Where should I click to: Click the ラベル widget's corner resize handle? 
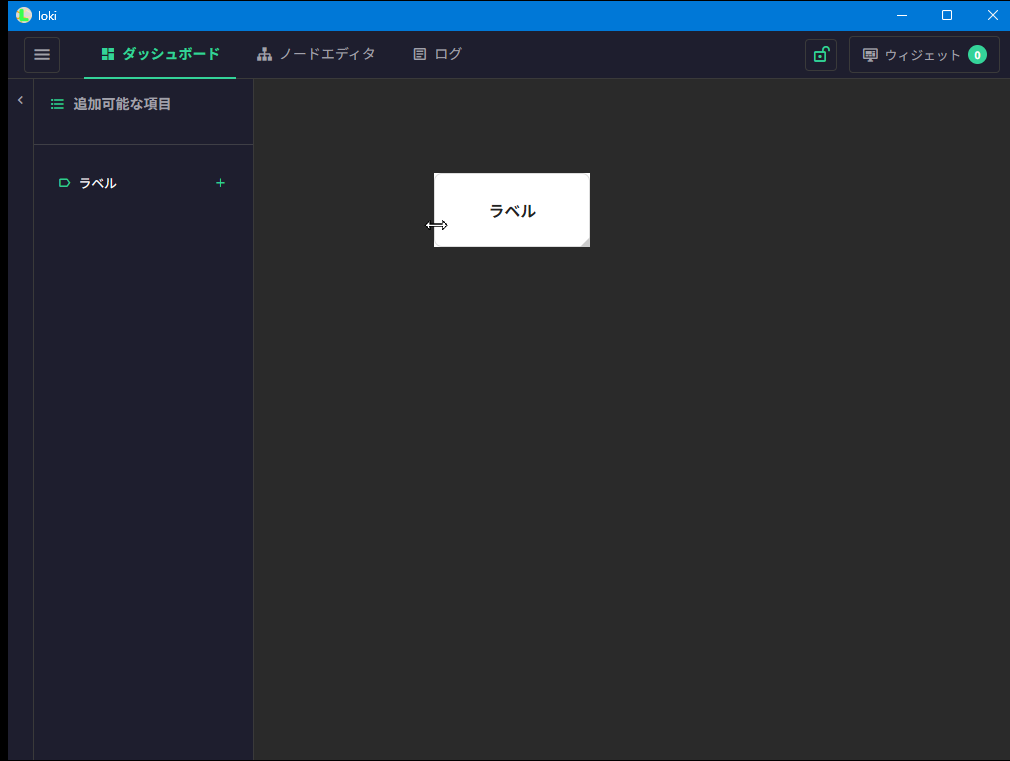[585, 242]
